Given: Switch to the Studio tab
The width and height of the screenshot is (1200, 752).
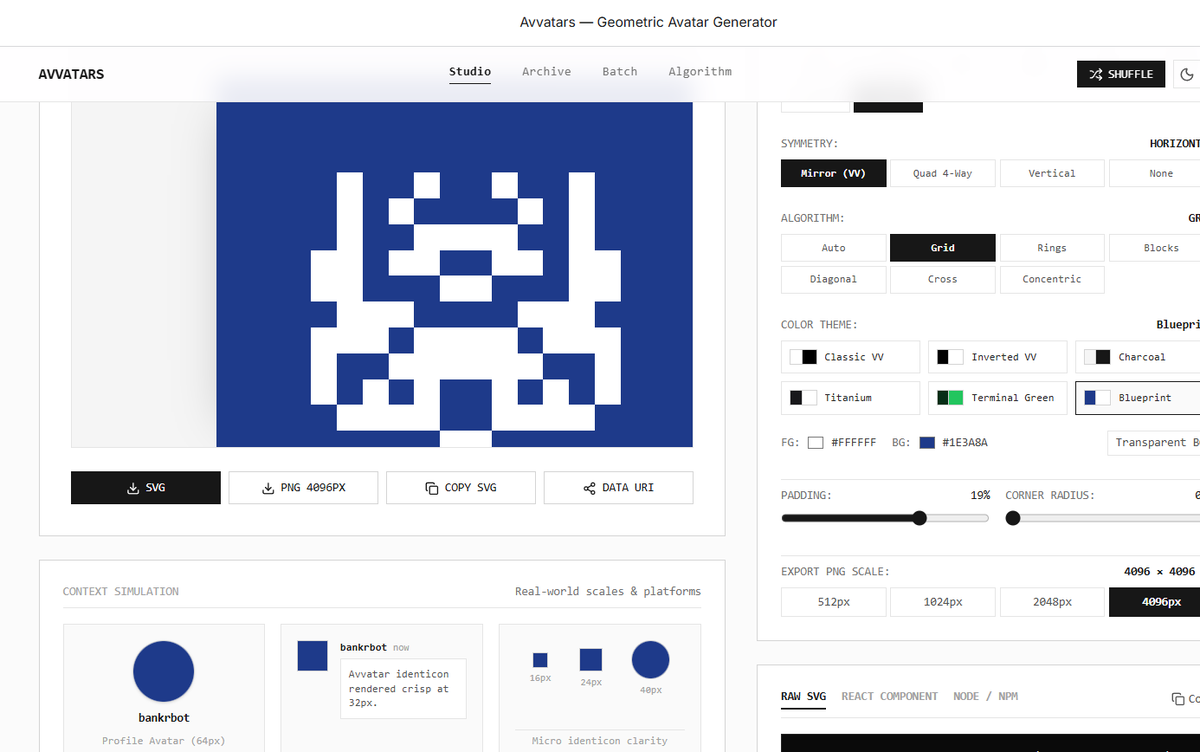Looking at the screenshot, I should [x=470, y=72].
